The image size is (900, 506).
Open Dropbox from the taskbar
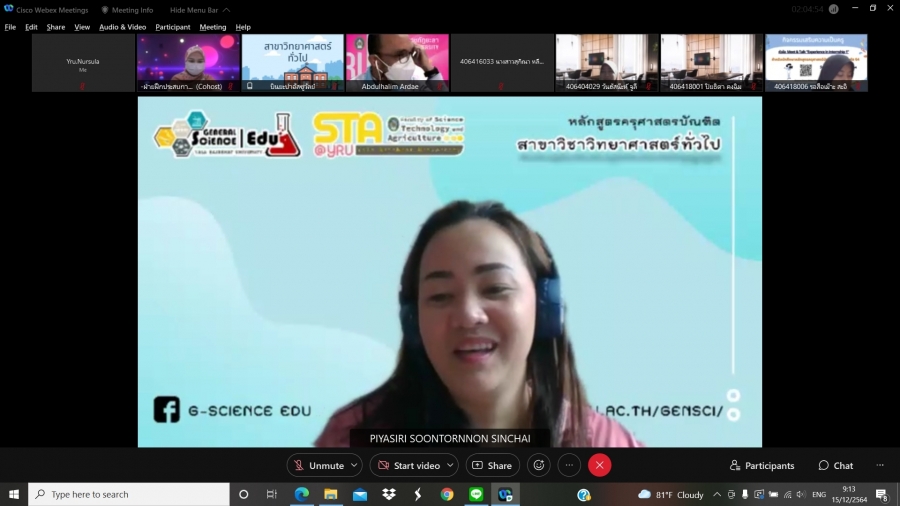pyautogui.click(x=389, y=494)
